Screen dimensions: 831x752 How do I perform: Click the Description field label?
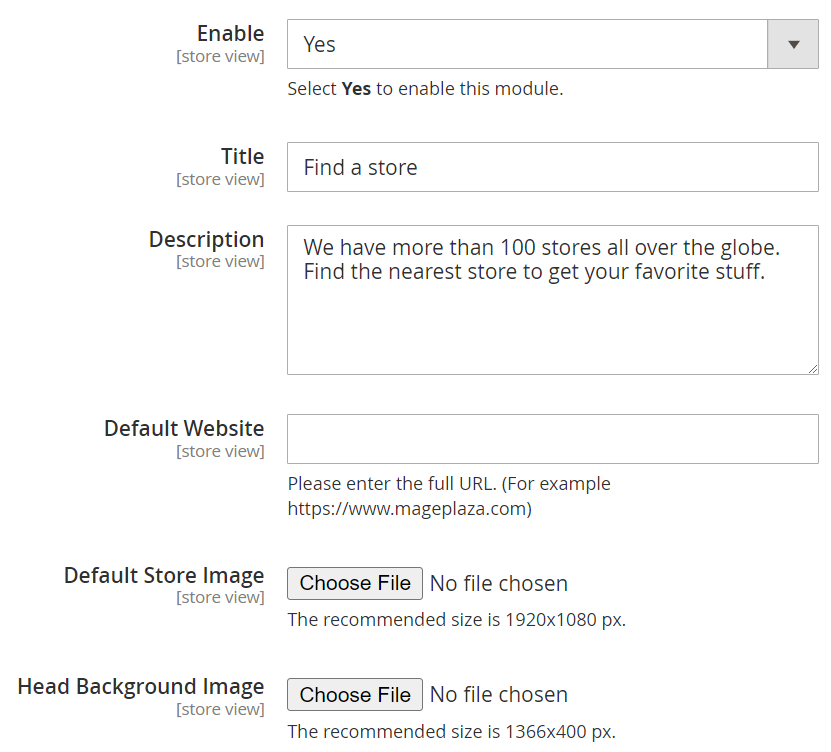click(206, 240)
